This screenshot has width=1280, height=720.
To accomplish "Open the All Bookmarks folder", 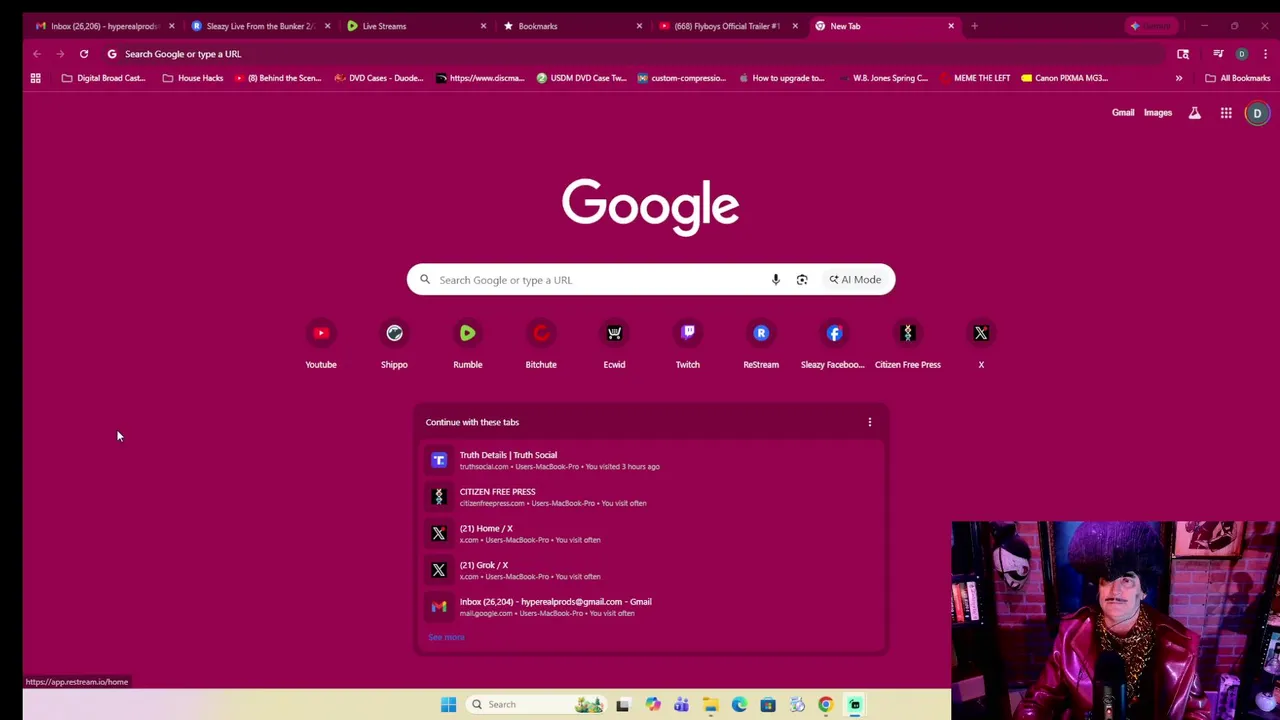I will click(1237, 78).
